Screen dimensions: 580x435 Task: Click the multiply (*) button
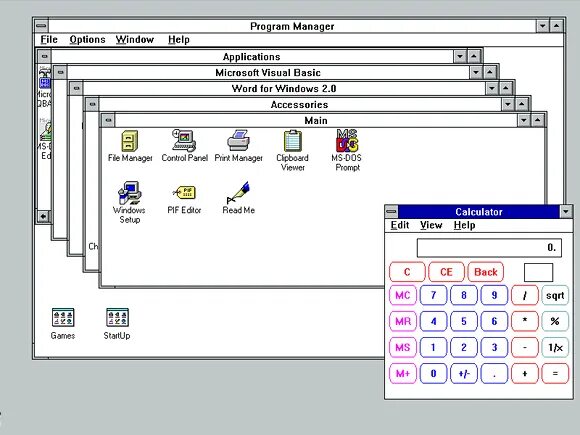pos(525,321)
